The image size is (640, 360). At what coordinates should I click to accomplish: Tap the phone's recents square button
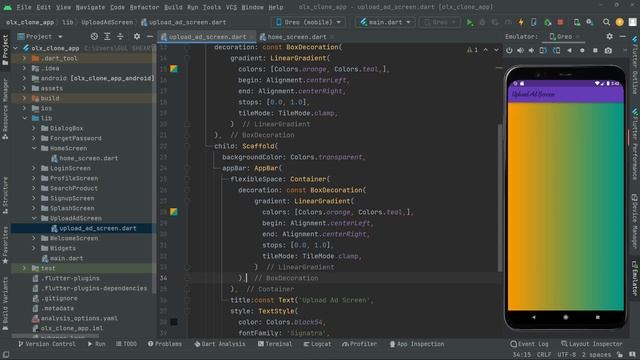[598, 317]
